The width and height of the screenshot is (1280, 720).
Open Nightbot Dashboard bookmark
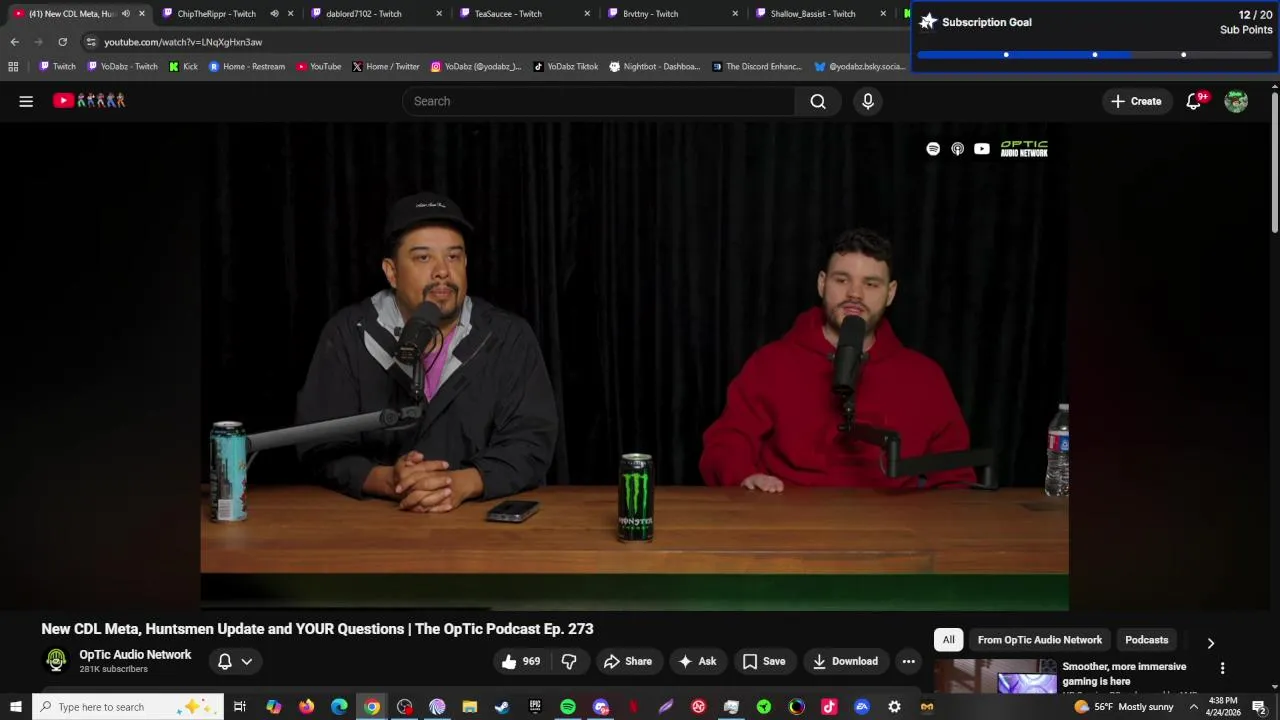pyautogui.click(x=654, y=67)
